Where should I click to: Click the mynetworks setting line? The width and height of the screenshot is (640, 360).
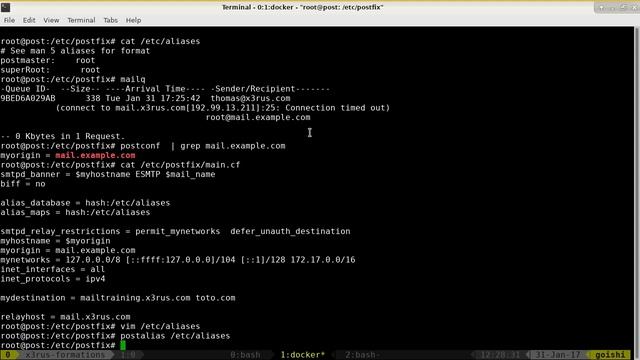[178, 260]
